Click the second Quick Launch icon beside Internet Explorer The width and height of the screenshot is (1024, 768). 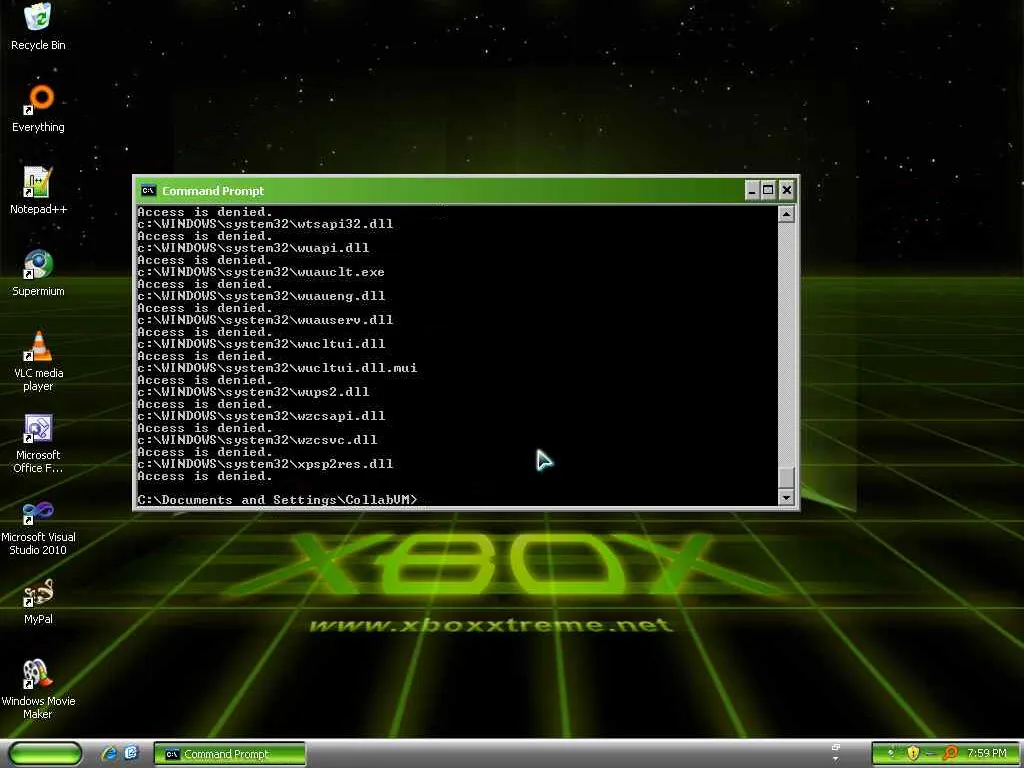point(131,753)
